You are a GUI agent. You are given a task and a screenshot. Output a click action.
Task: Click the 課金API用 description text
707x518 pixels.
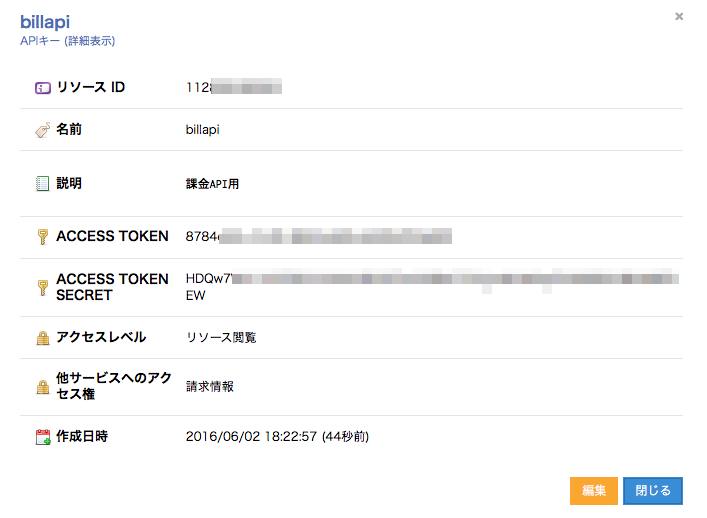click(x=212, y=184)
